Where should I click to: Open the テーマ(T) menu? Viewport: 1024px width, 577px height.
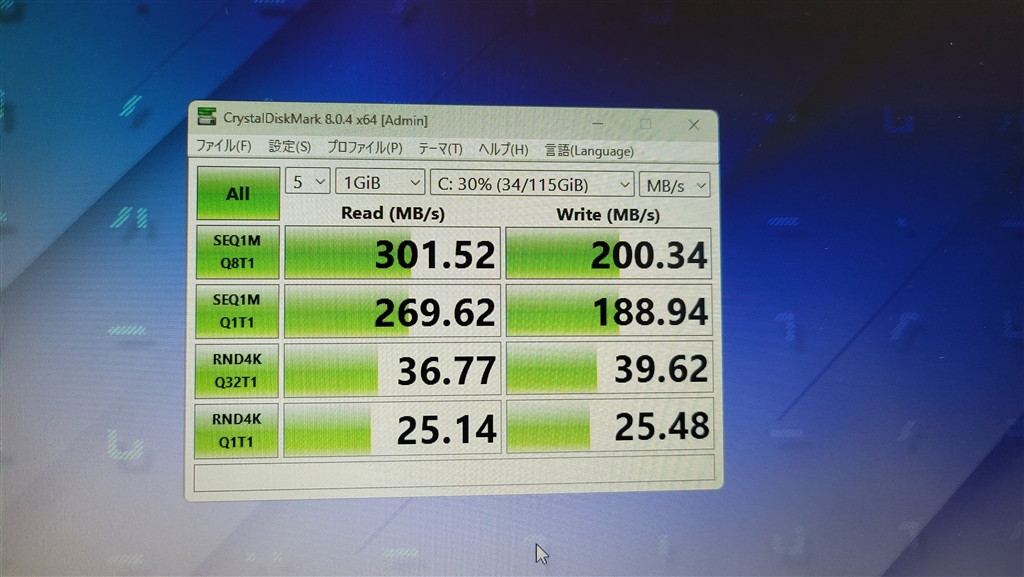click(x=440, y=150)
